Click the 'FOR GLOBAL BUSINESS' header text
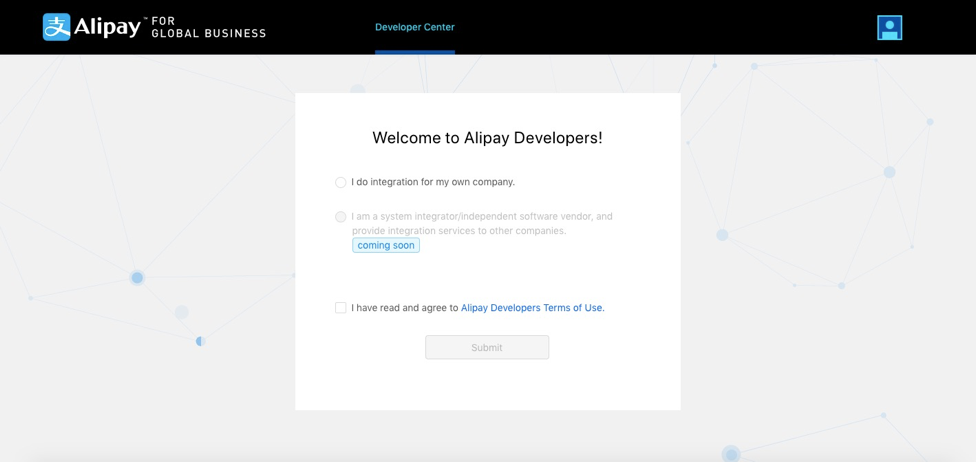The image size is (976, 462). click(x=209, y=27)
